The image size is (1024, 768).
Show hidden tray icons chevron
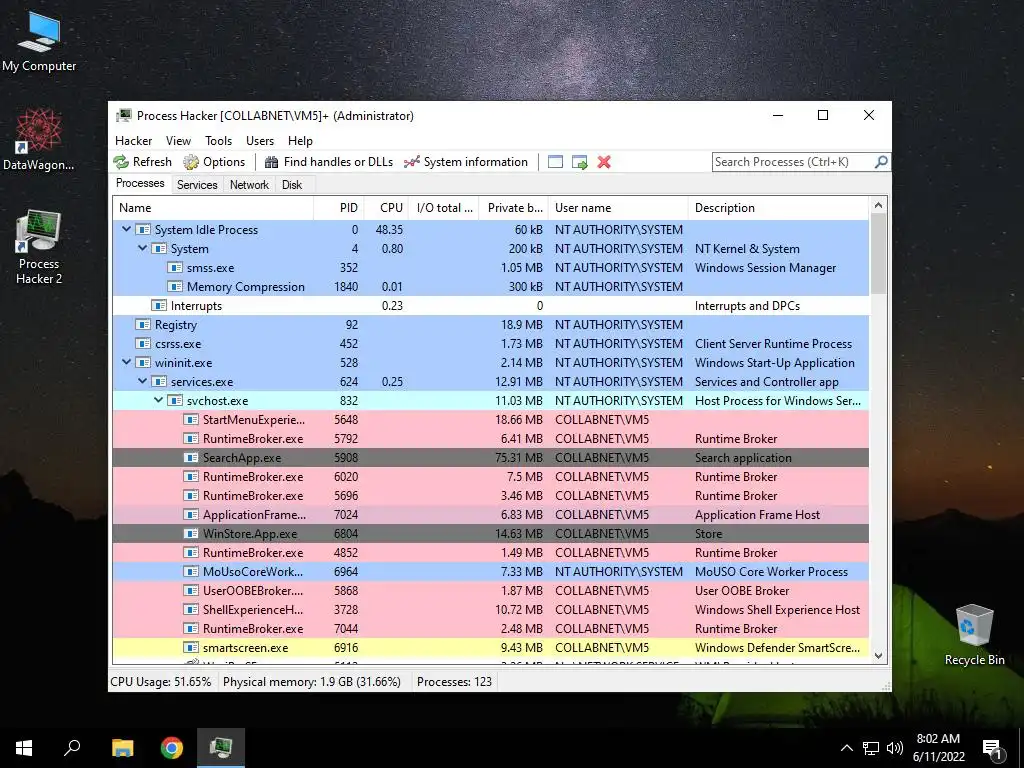tap(846, 748)
